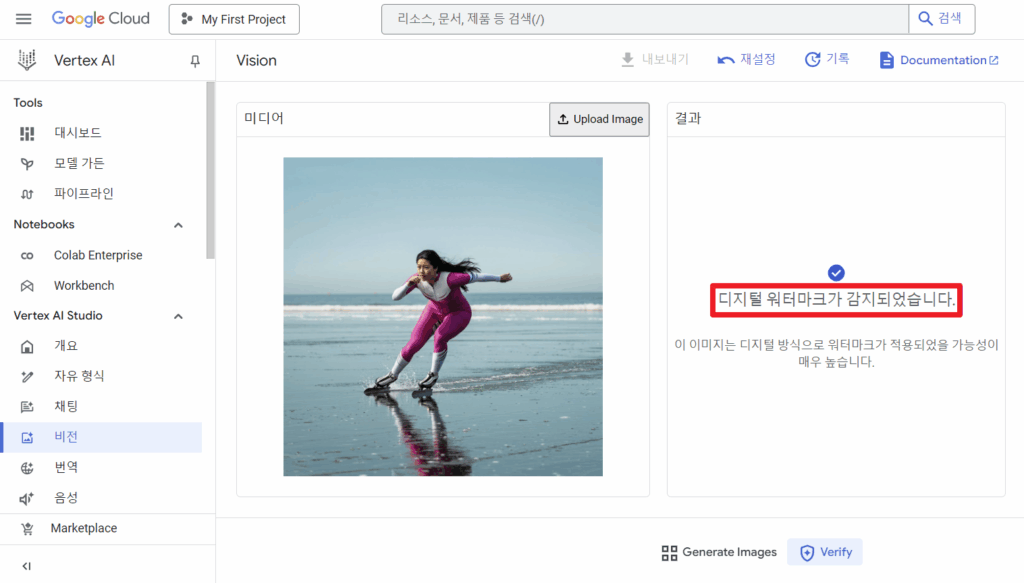
Task: Switch to Generate Images tab
Action: (719, 552)
